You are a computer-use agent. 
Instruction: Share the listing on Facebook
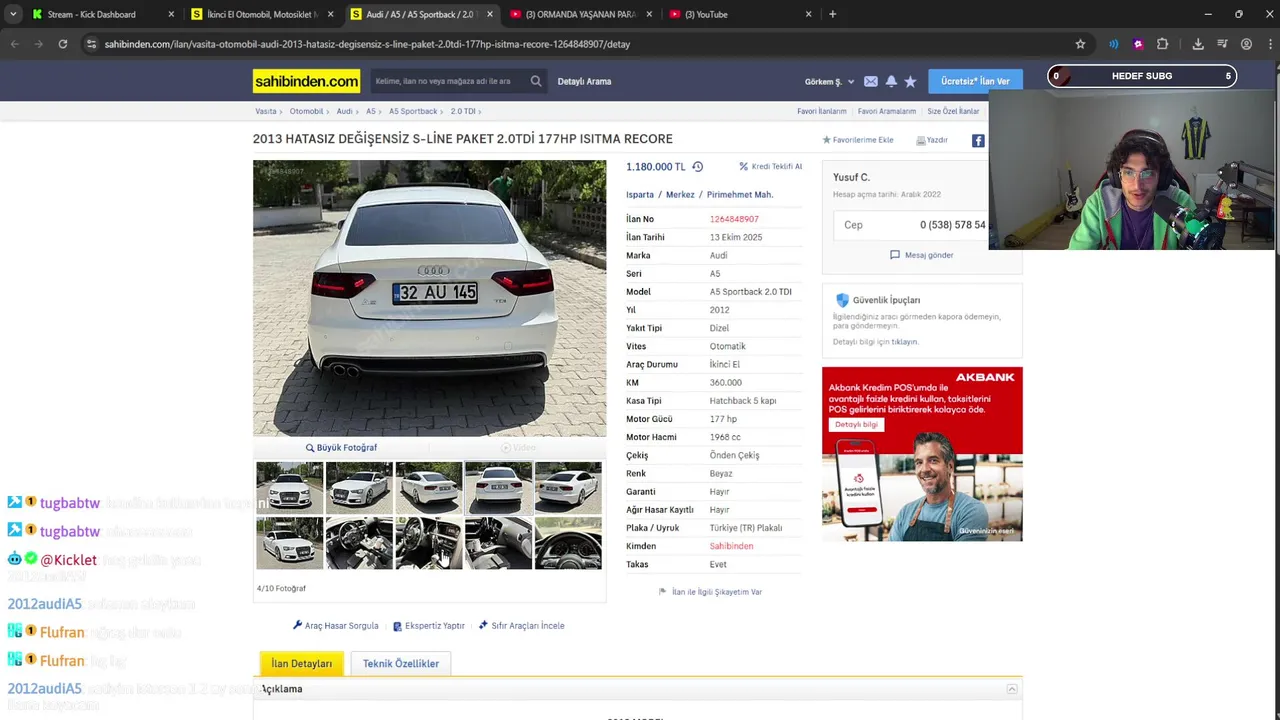978,141
